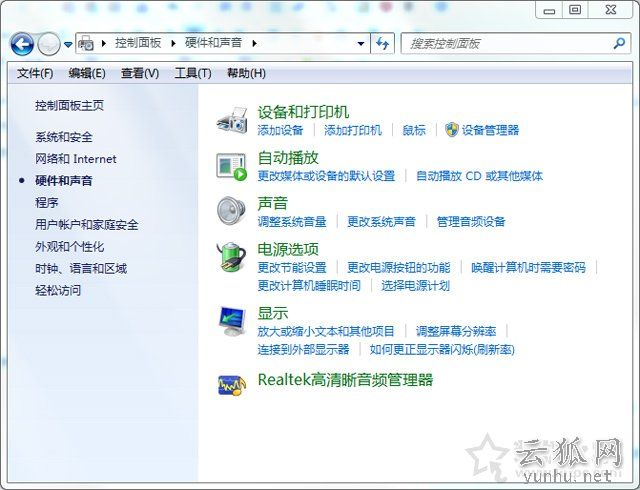Click the Devices and Printers icon
Image resolution: width=640 pixels, height=490 pixels.
(x=232, y=120)
